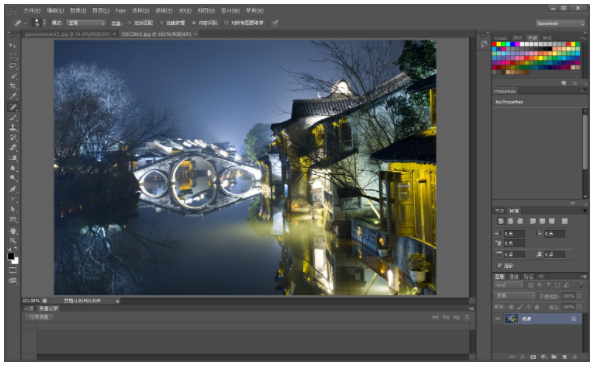Select the Eyedropper tool

click(13, 97)
